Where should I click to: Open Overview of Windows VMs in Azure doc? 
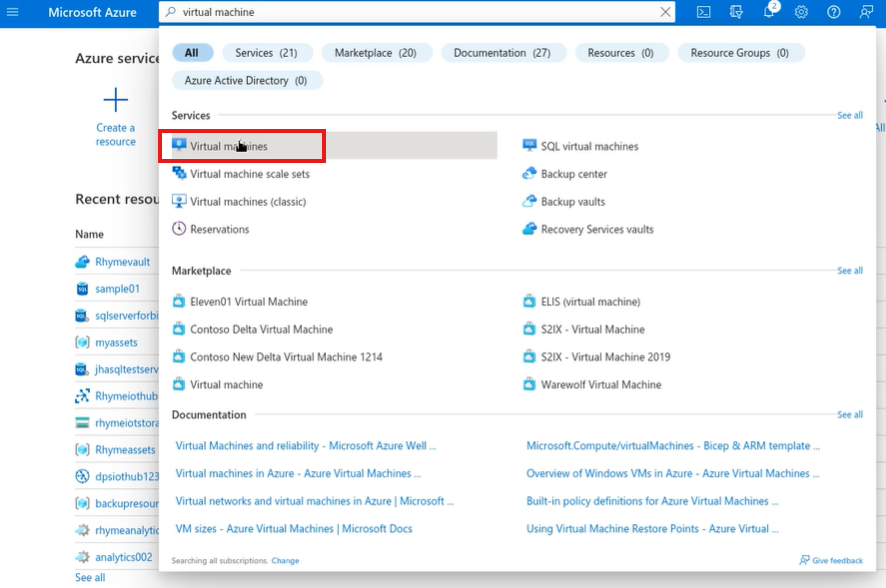(672, 473)
